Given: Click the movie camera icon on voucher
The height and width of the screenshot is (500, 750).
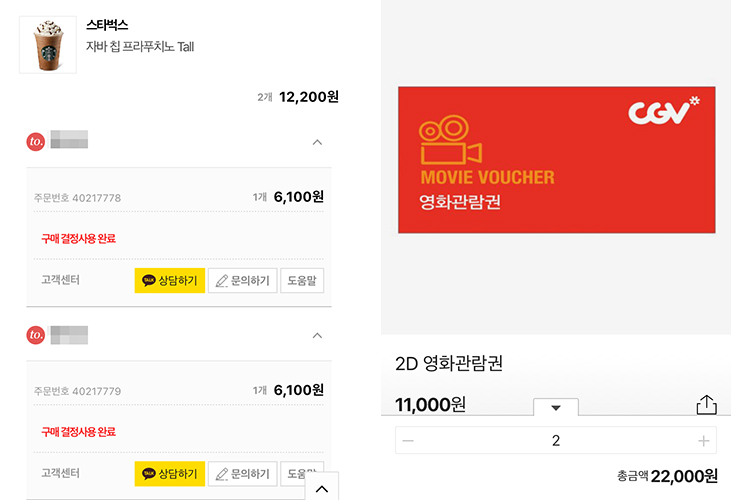Looking at the screenshot, I should pyautogui.click(x=450, y=140).
